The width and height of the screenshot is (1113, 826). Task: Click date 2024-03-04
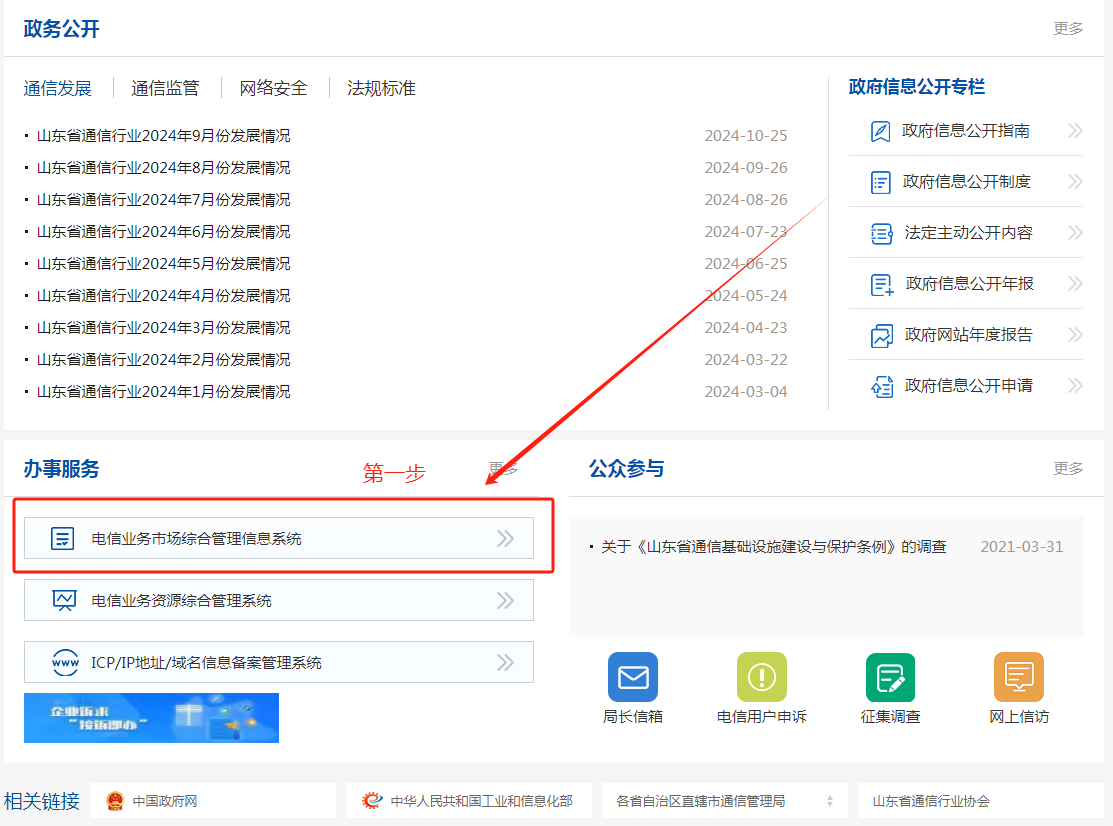pos(746,392)
